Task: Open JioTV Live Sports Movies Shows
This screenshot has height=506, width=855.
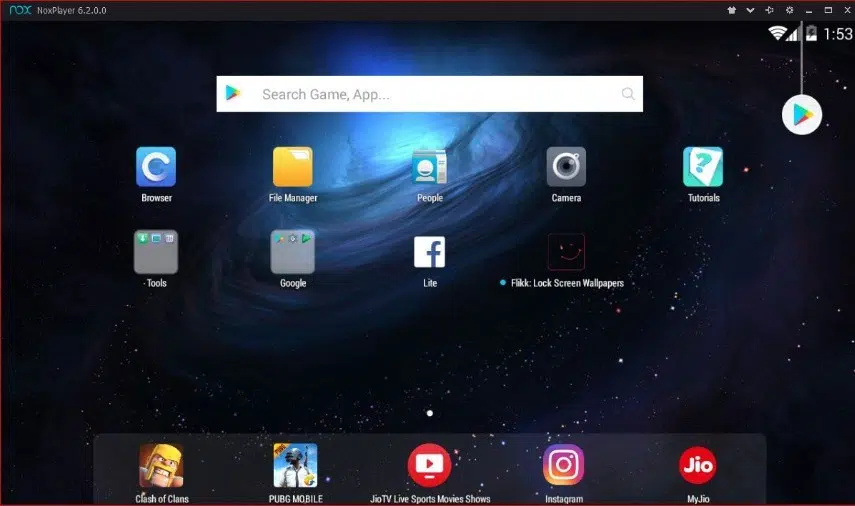Action: [x=430, y=465]
